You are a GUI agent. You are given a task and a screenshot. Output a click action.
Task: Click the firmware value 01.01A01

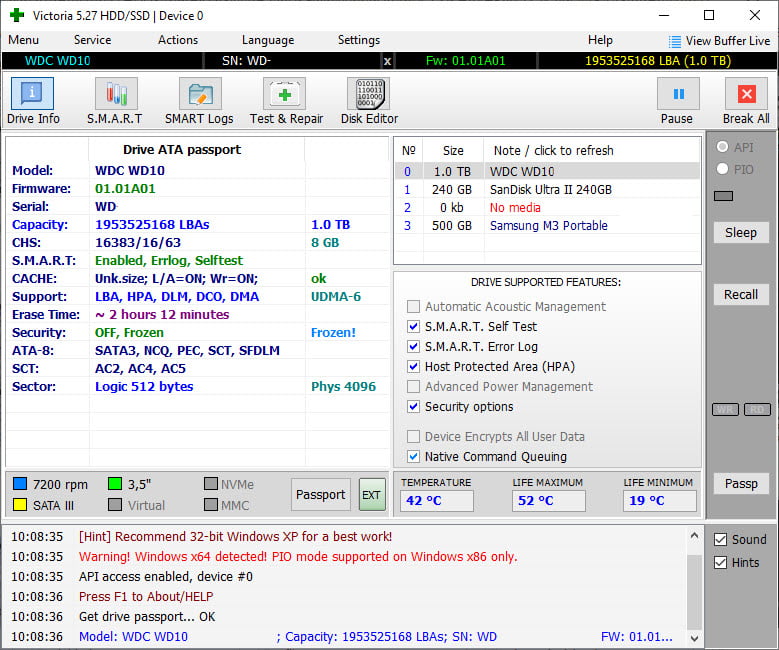tap(125, 189)
